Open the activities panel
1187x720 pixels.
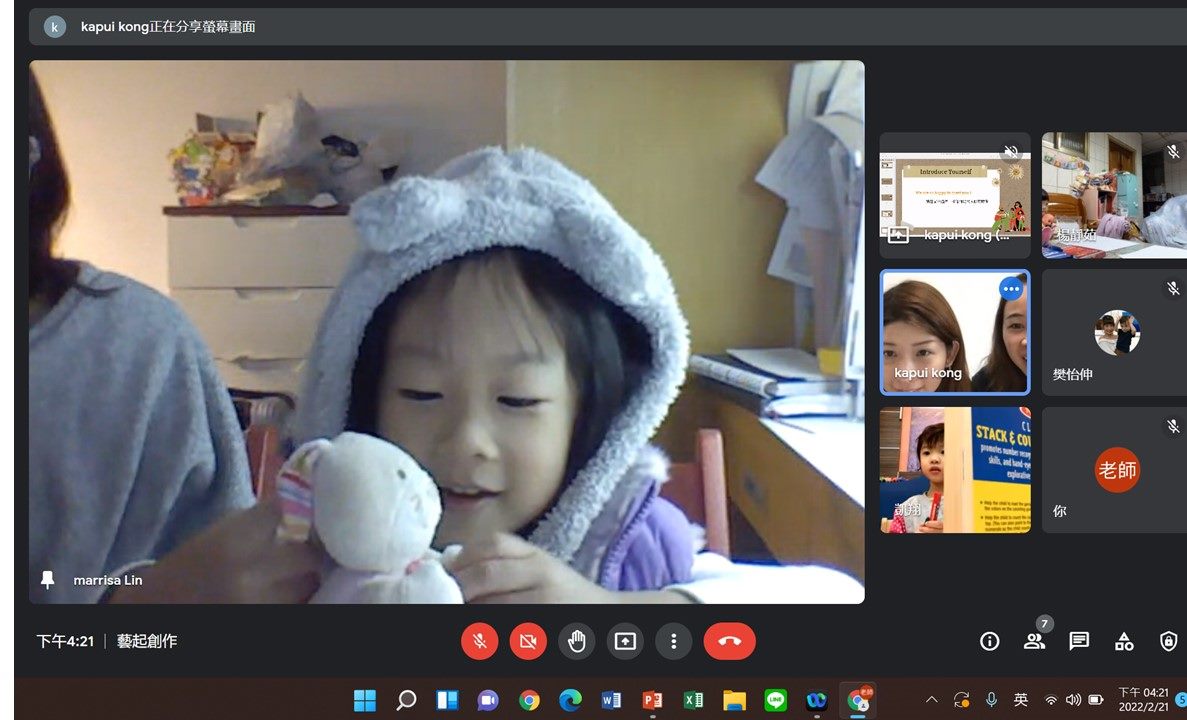point(1124,641)
